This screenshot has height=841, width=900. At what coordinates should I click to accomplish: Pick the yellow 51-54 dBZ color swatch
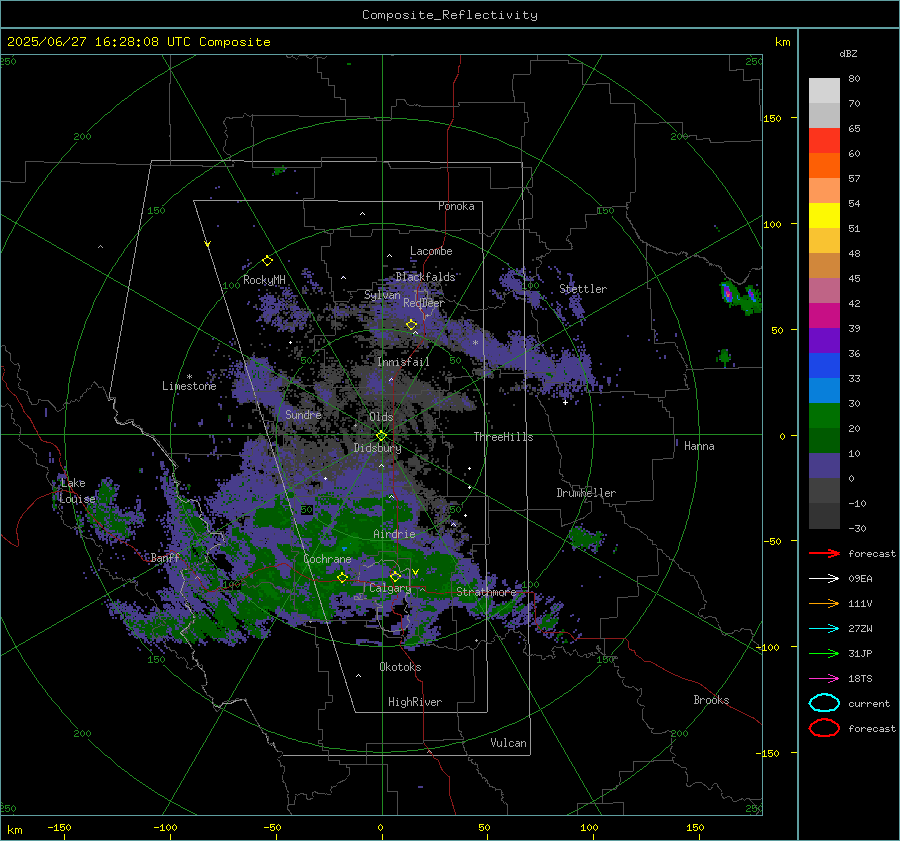pyautogui.click(x=824, y=216)
